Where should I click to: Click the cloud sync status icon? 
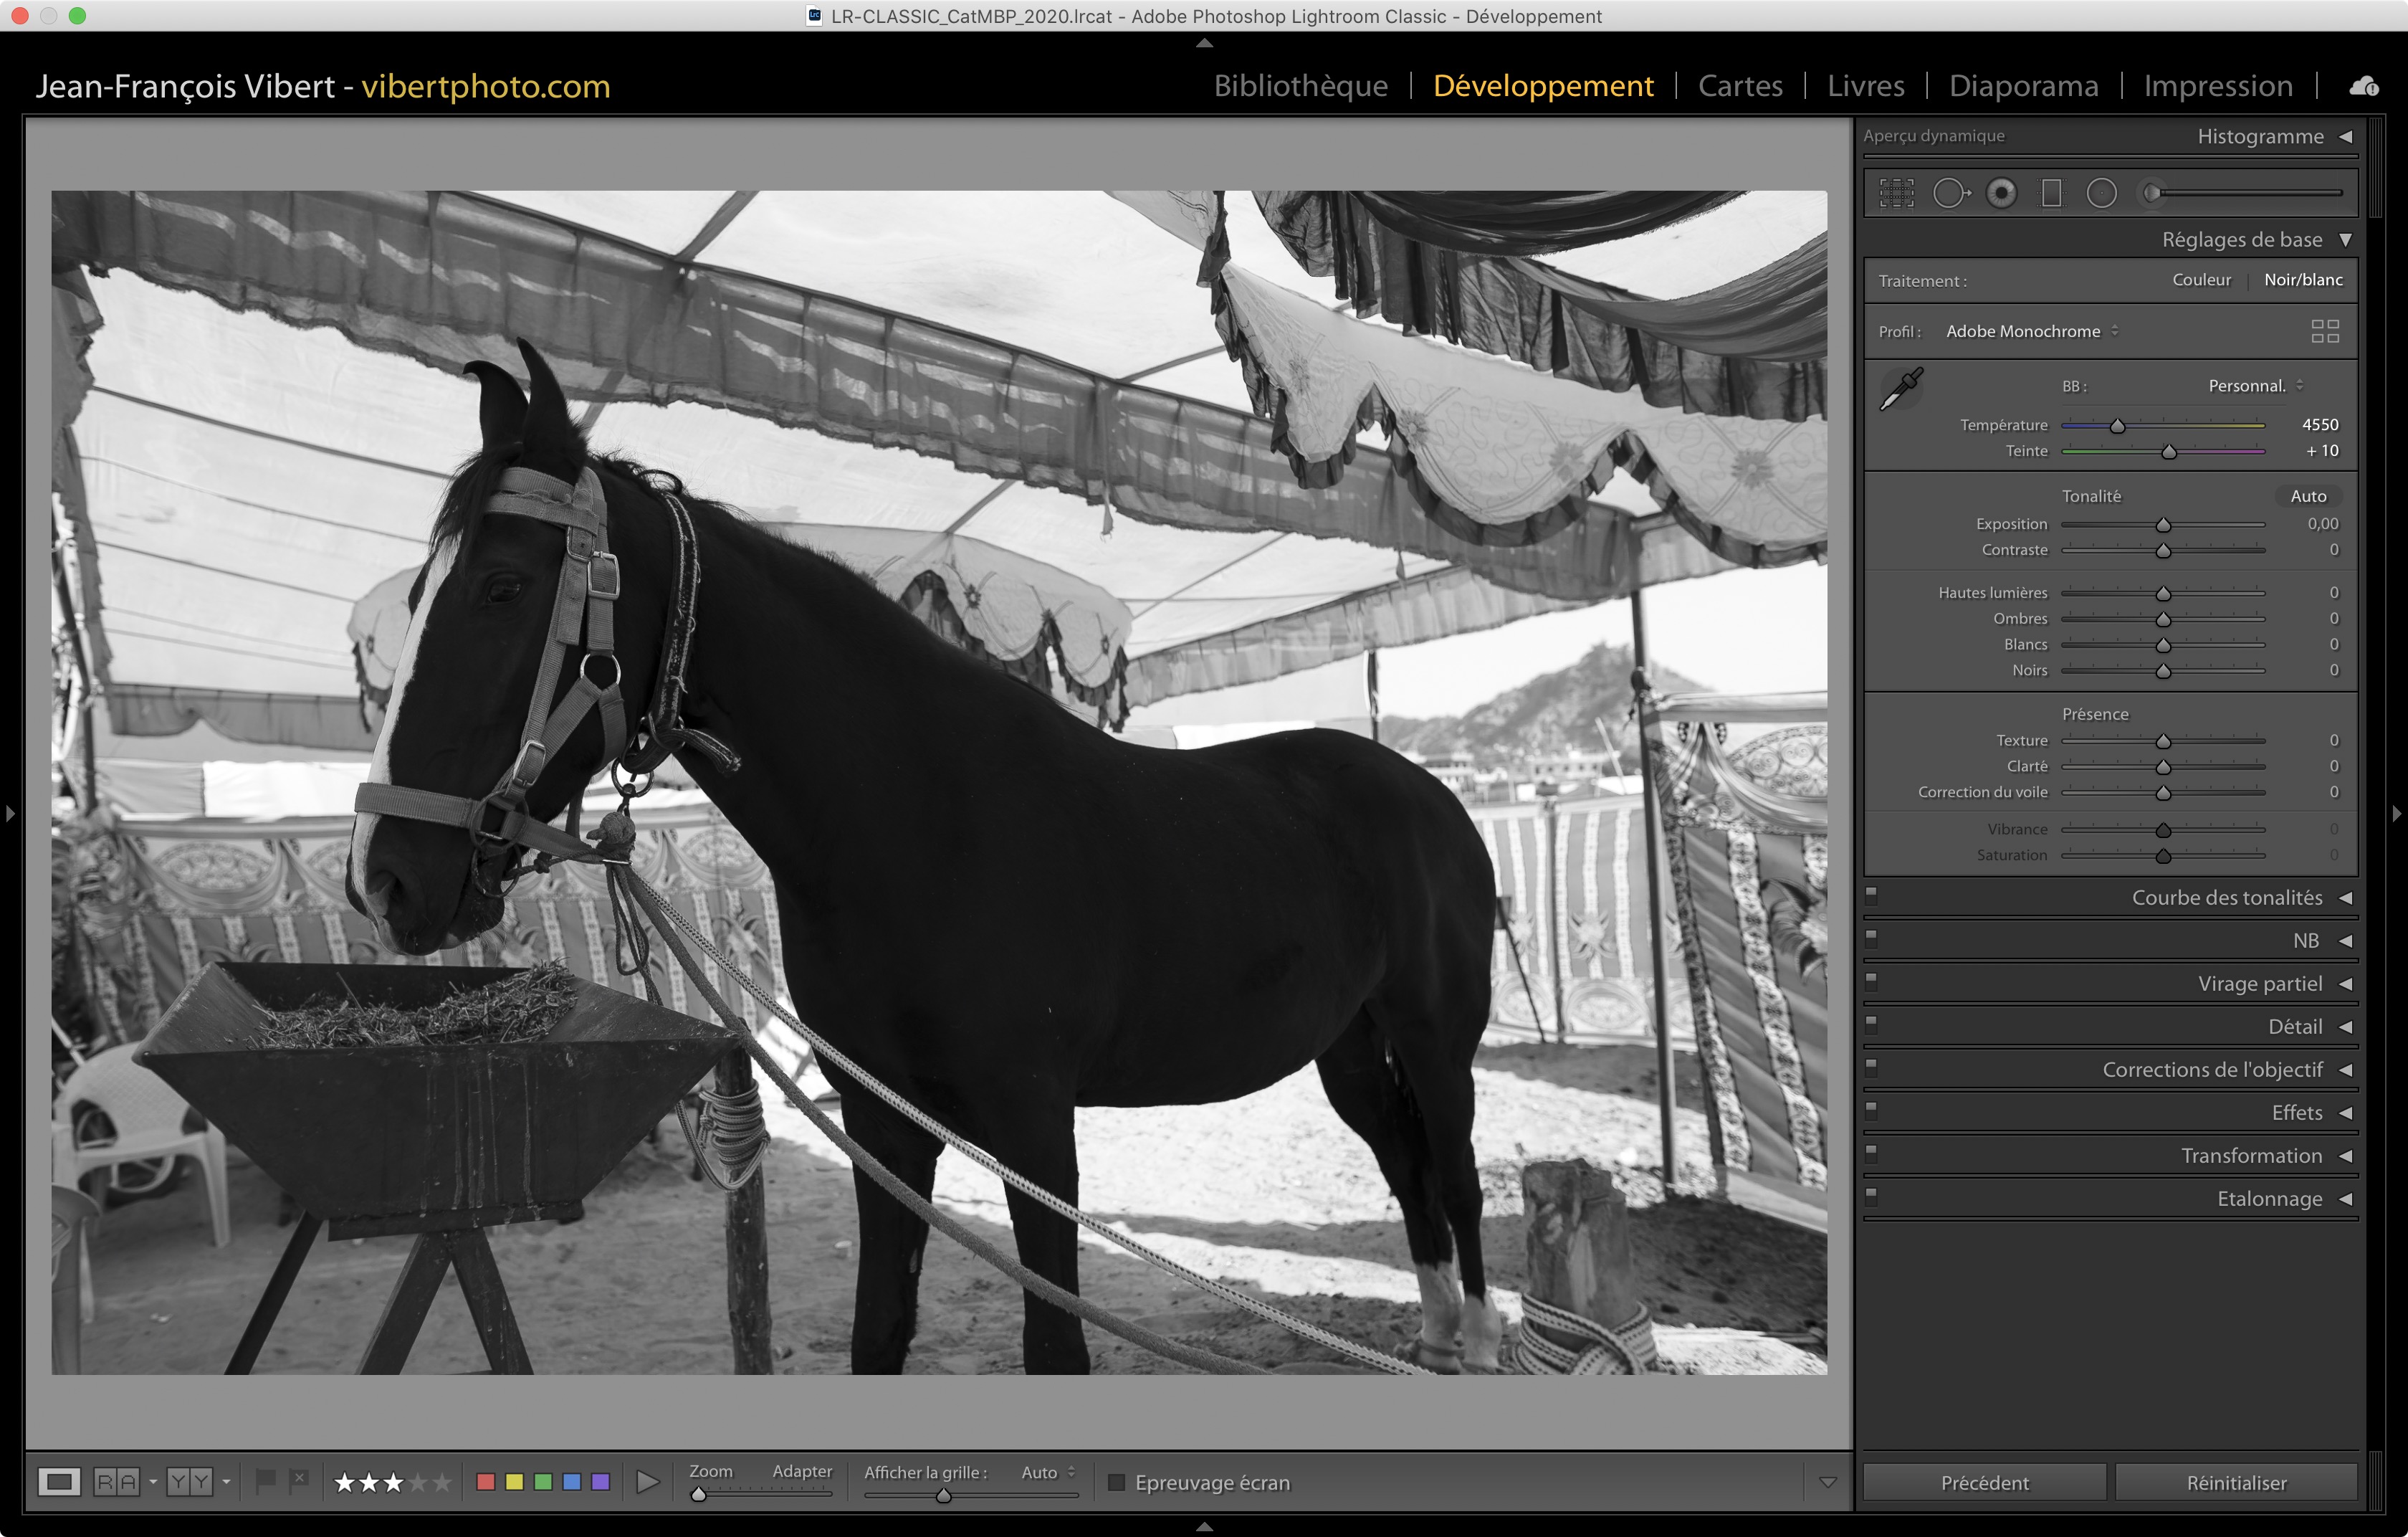click(x=2364, y=87)
